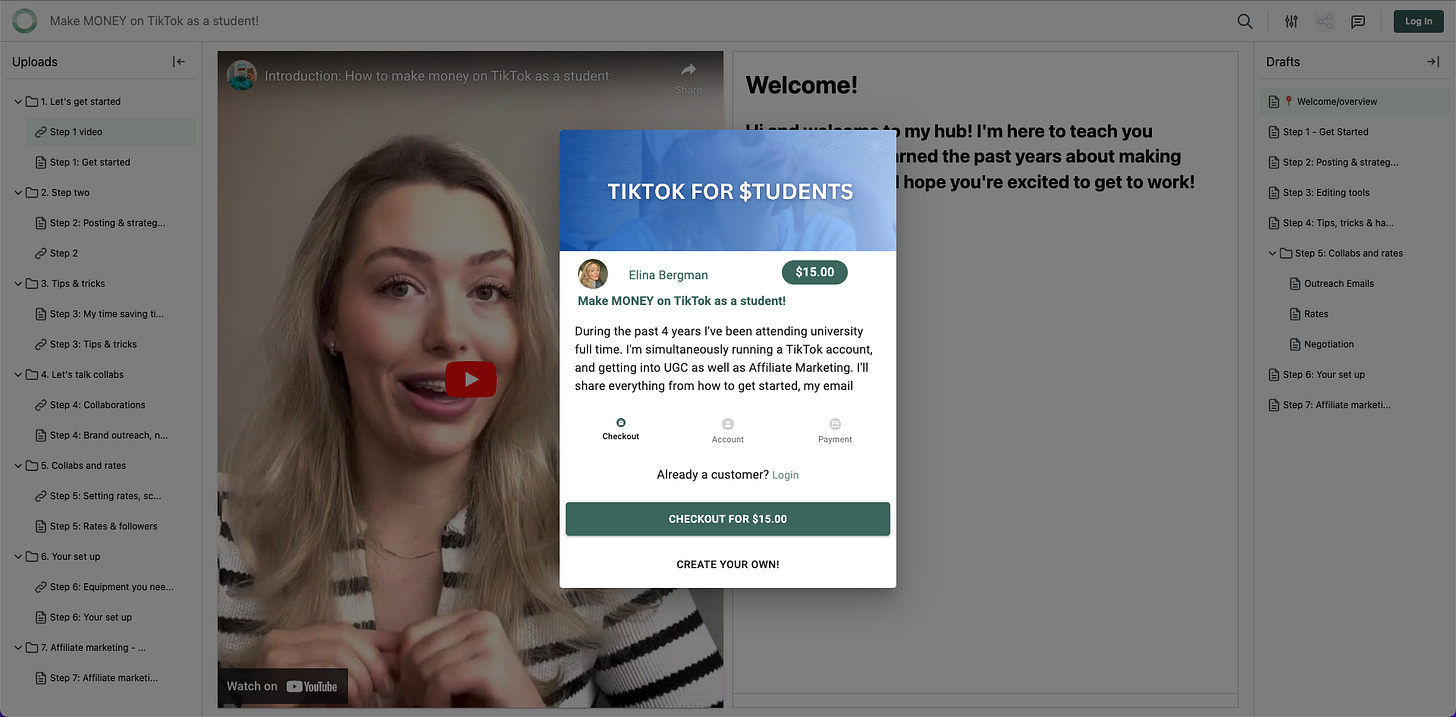Collapse the '7. Affiliate marketing' folder
The image size is (1456, 717).
pyautogui.click(x=18, y=648)
